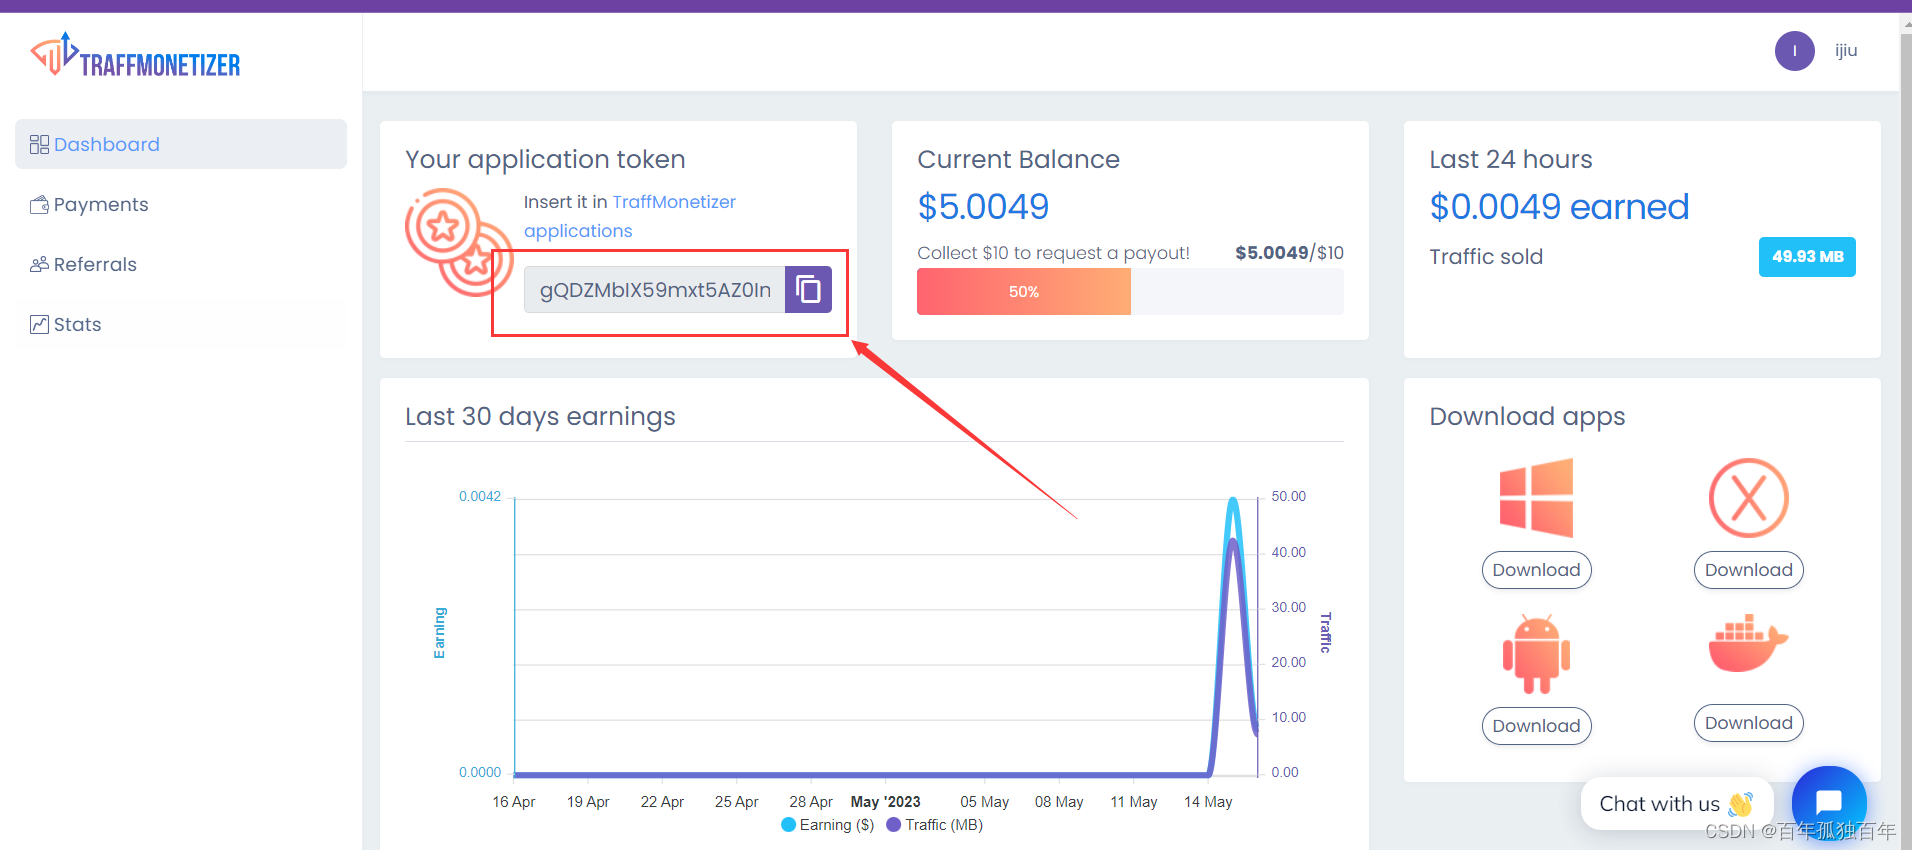The width and height of the screenshot is (1912, 850).
Task: Click the earnings chart peak near 14 May
Action: pos(1233,501)
